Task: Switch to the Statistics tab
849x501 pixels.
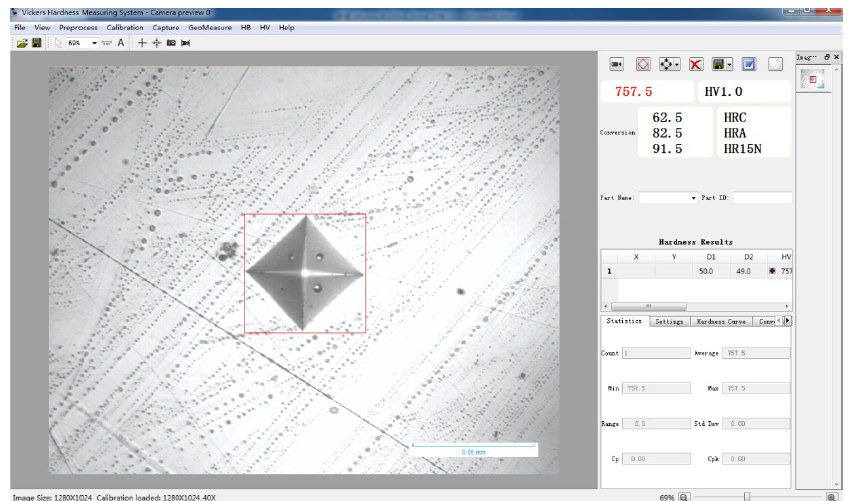Action: pyautogui.click(x=624, y=321)
